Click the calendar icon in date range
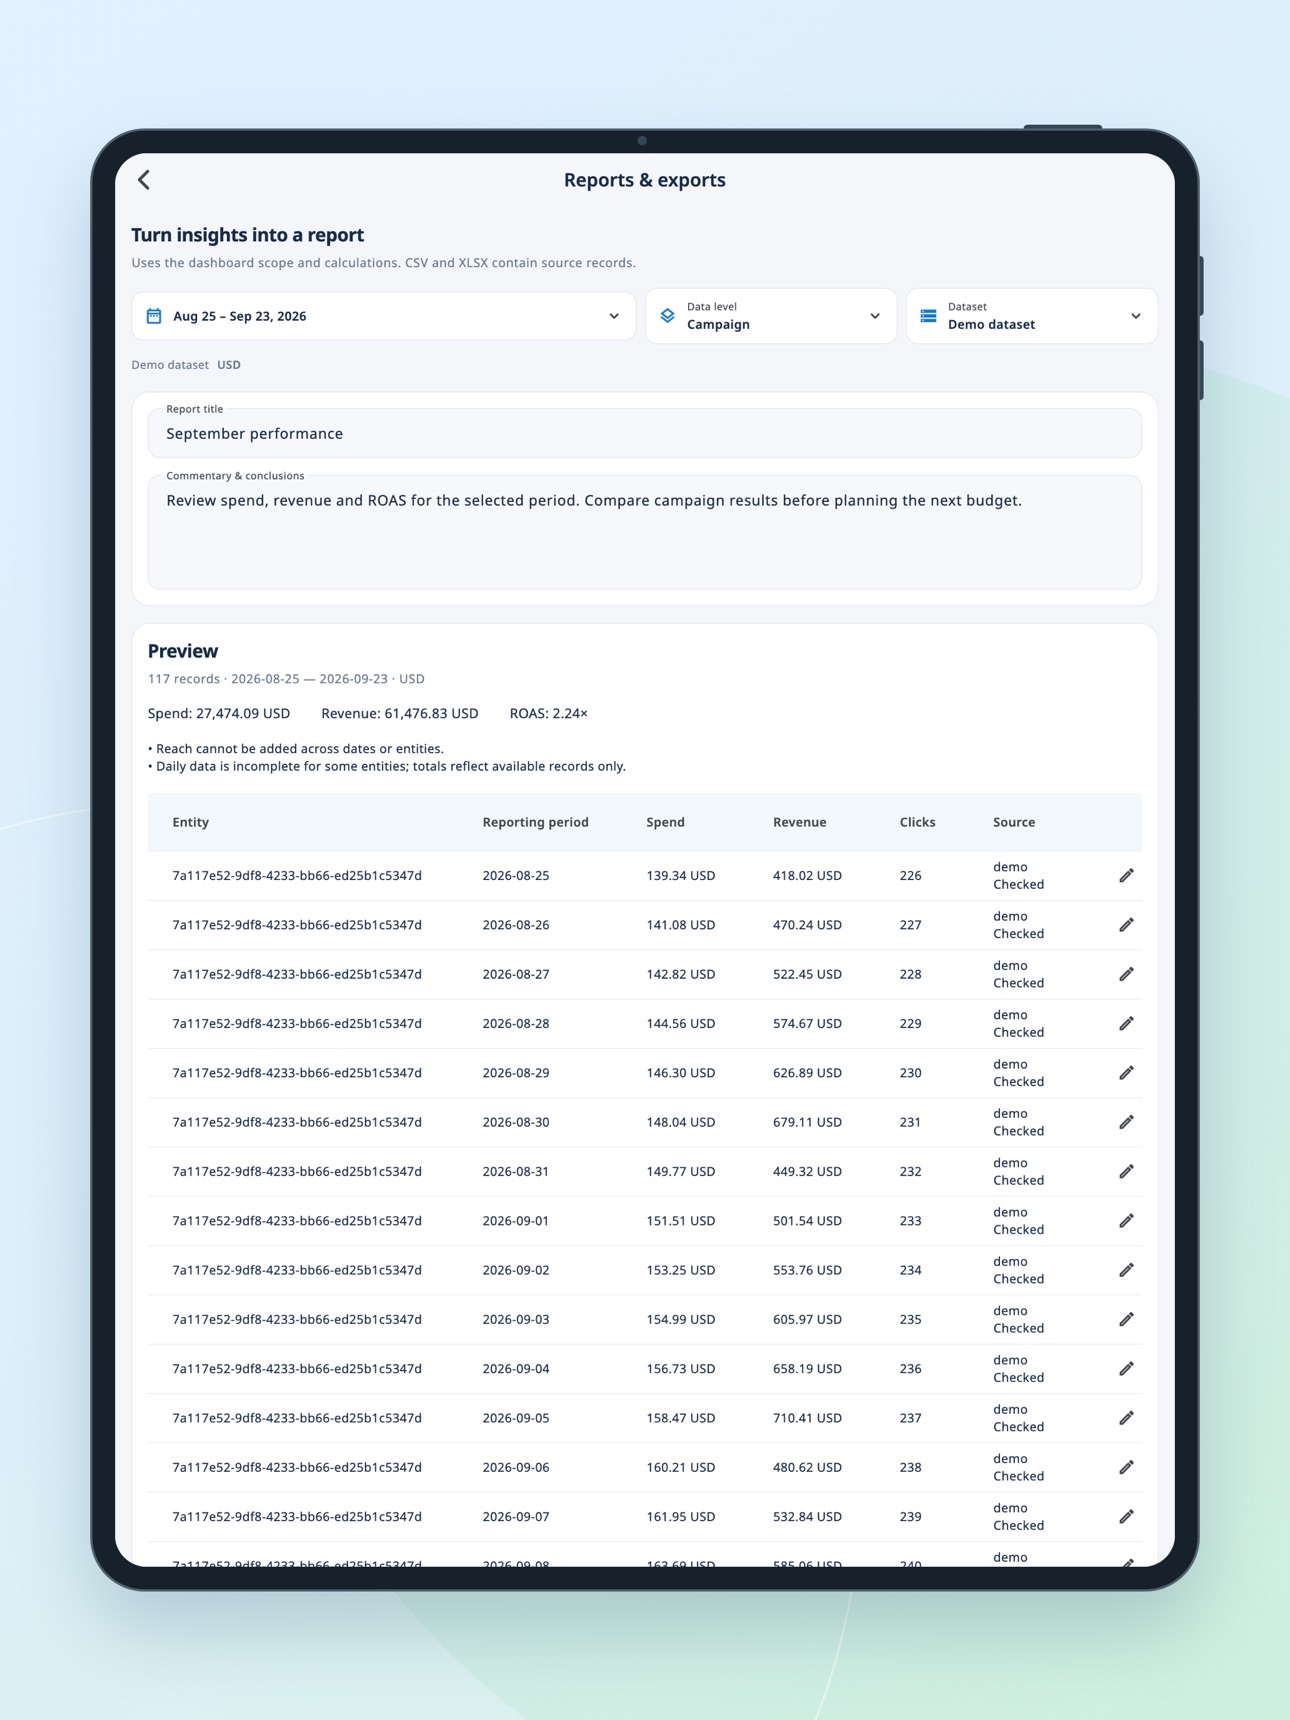 [154, 316]
